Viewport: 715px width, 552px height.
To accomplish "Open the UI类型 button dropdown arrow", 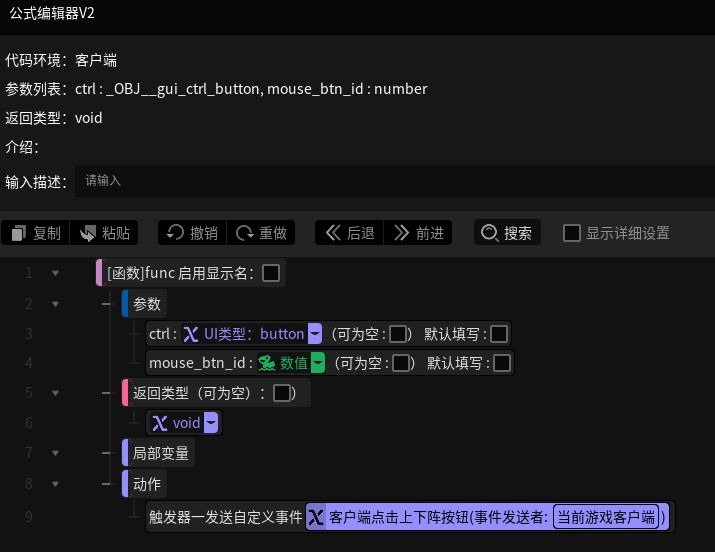I will [315, 334].
